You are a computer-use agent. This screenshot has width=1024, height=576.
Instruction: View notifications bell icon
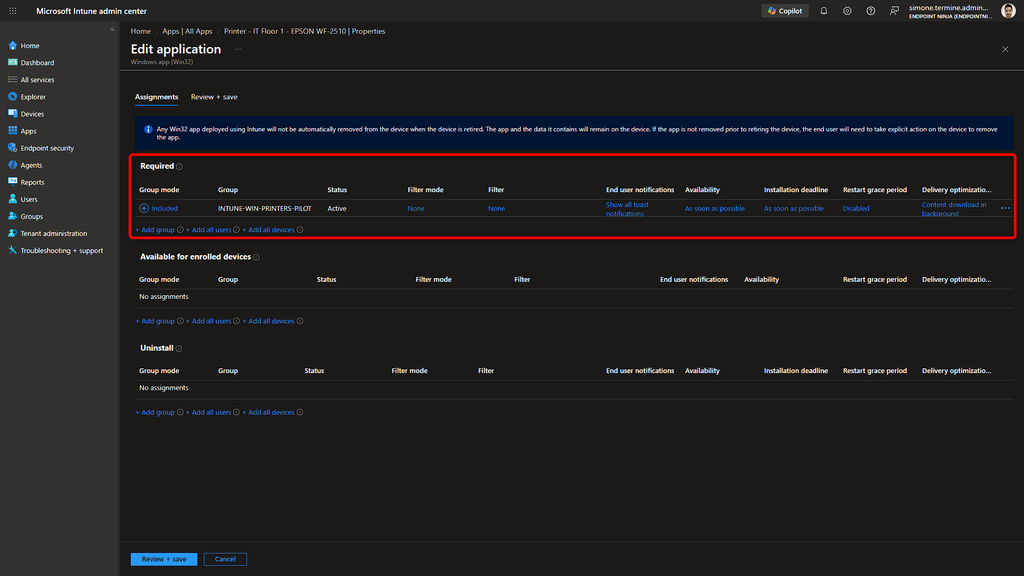click(x=824, y=11)
